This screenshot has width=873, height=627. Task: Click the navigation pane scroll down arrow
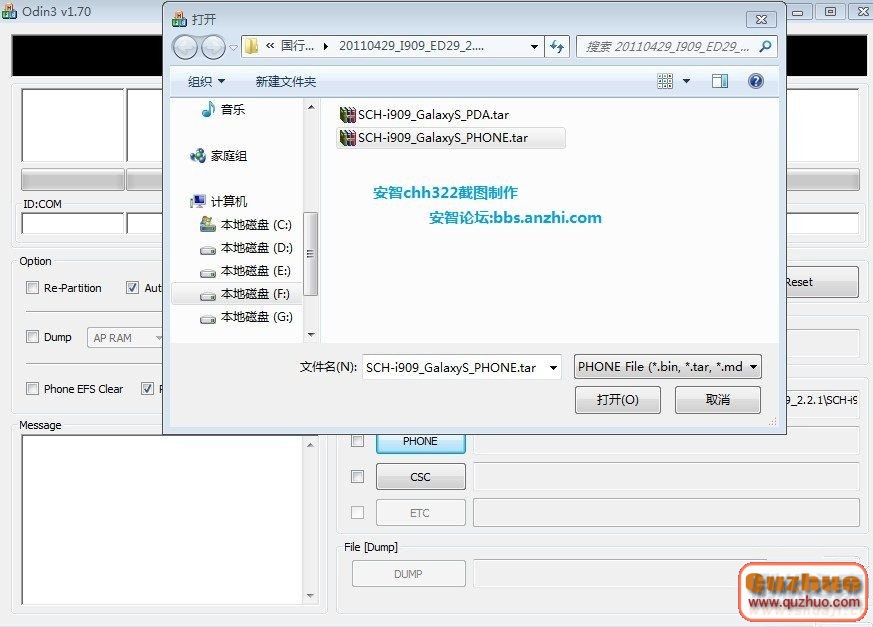[311, 335]
